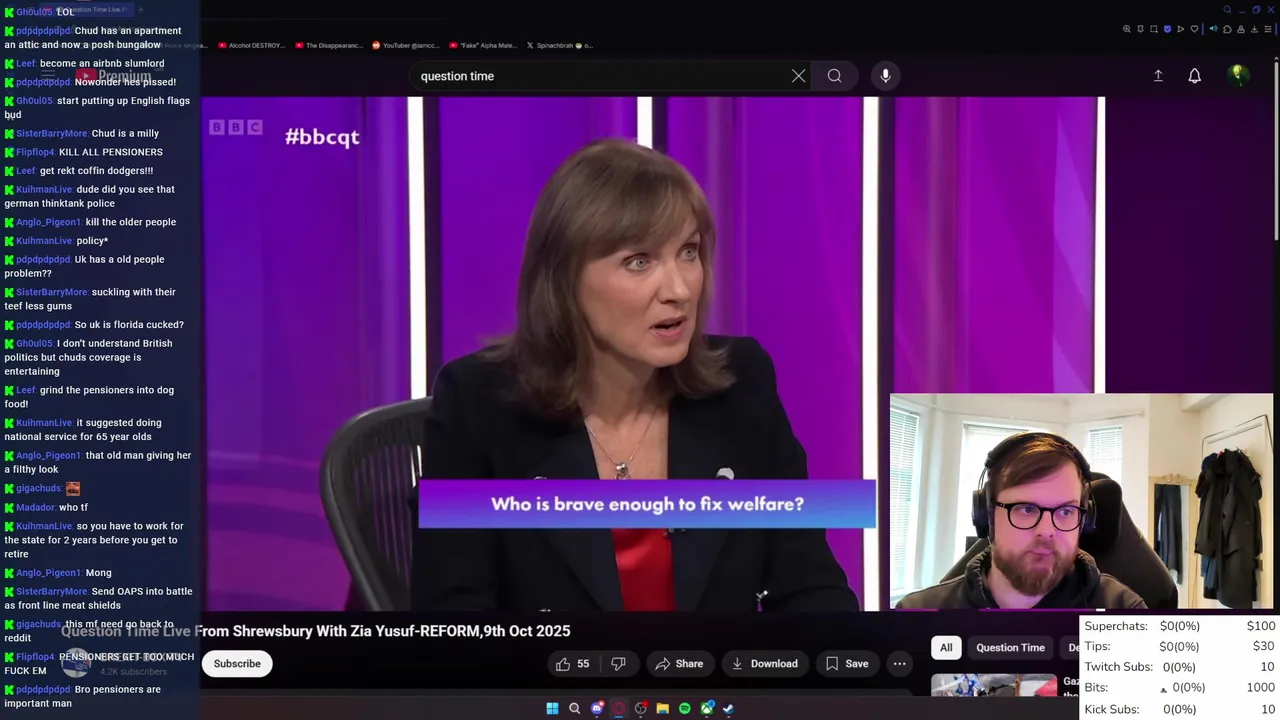Click the browser zoom magnifier icon
This screenshot has height=720, width=1280.
pyautogui.click(x=1127, y=29)
